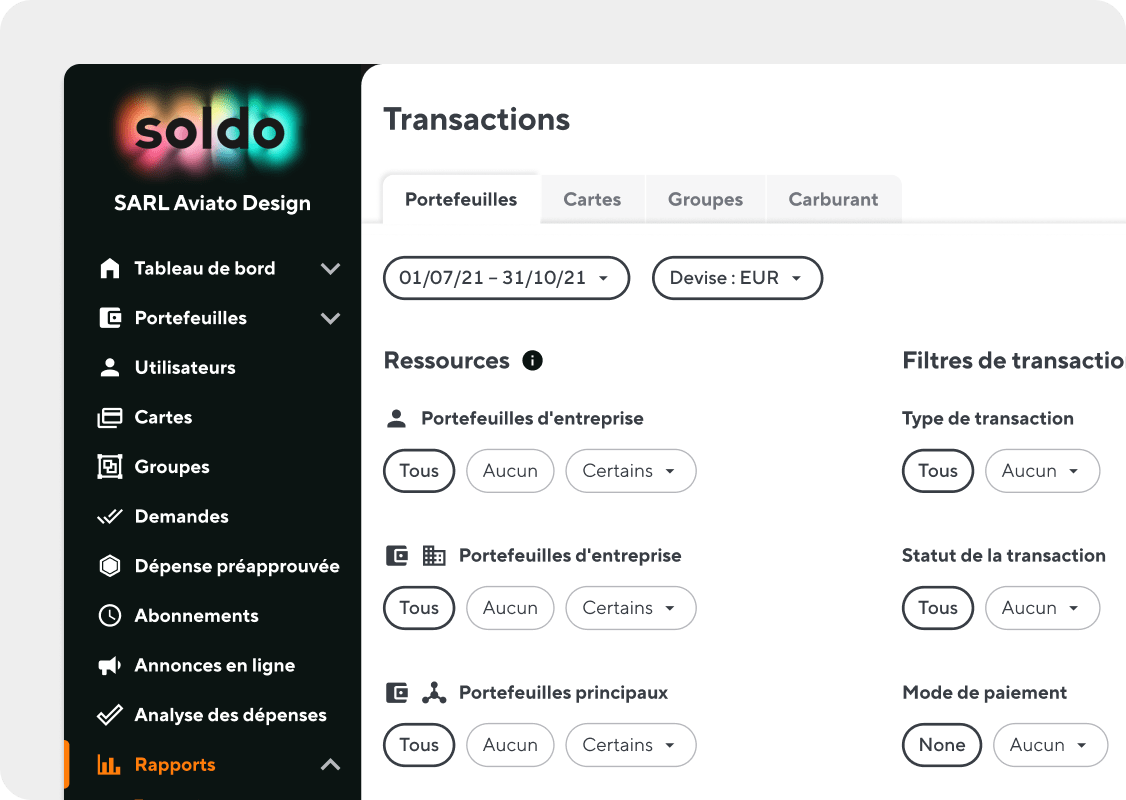This screenshot has width=1126, height=800.
Task: Click the Tableau de bord home icon
Action: (x=110, y=269)
